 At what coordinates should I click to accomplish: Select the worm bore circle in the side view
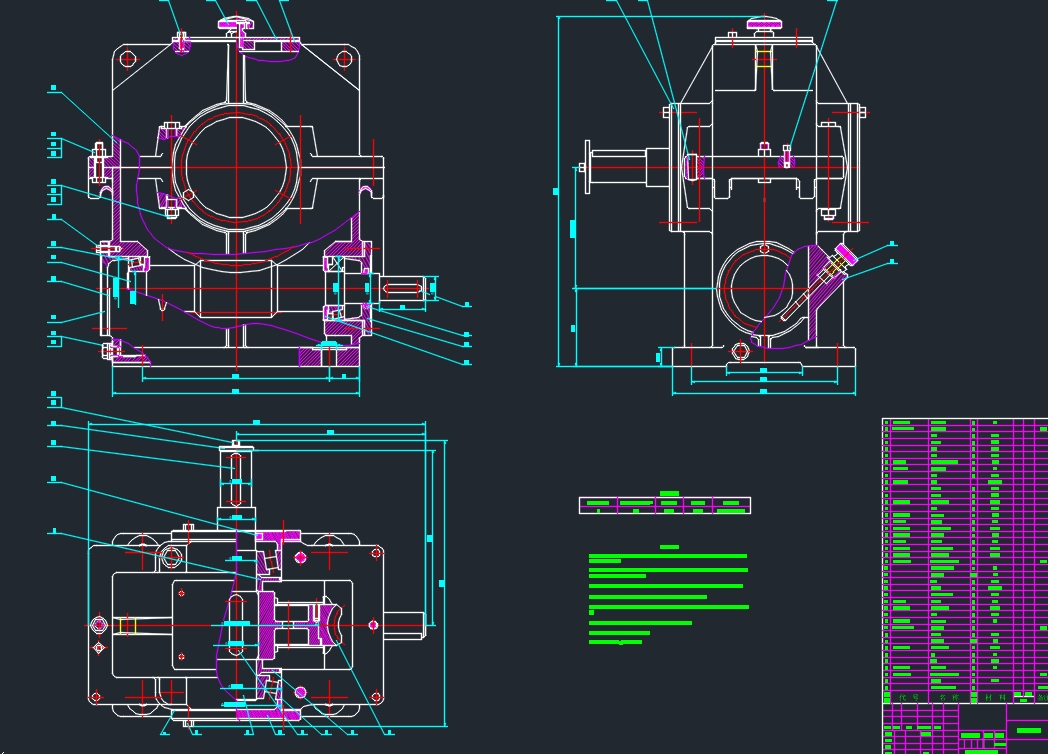[x=765, y=289]
